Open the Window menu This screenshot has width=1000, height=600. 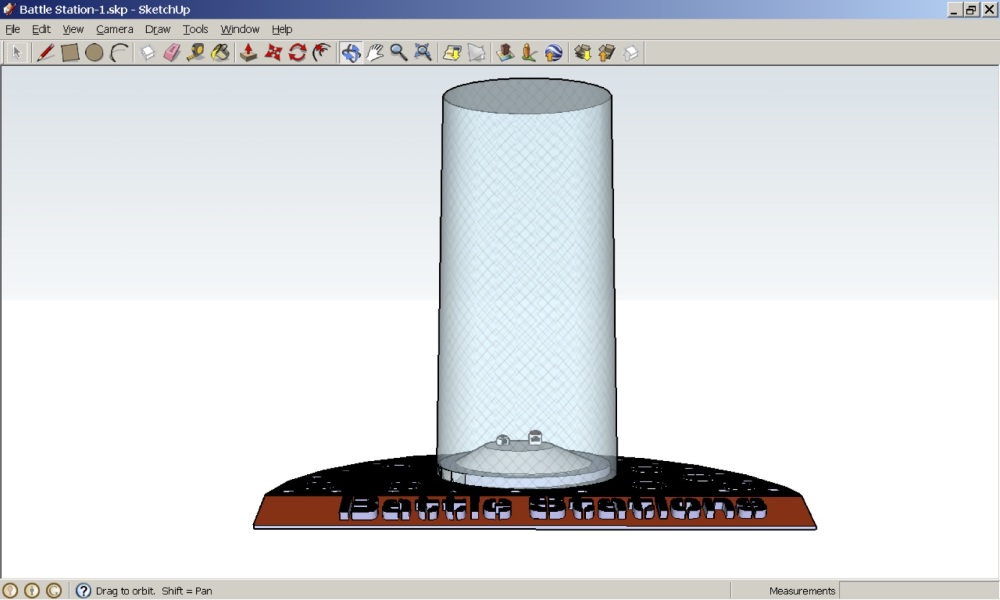239,29
